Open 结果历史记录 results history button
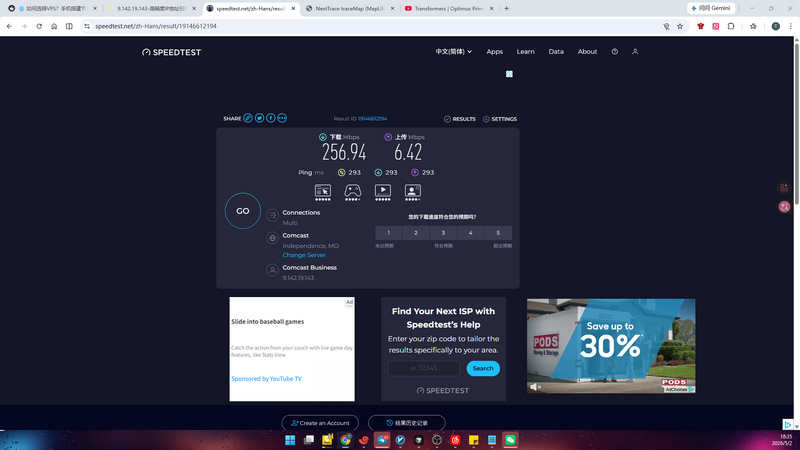 [407, 423]
